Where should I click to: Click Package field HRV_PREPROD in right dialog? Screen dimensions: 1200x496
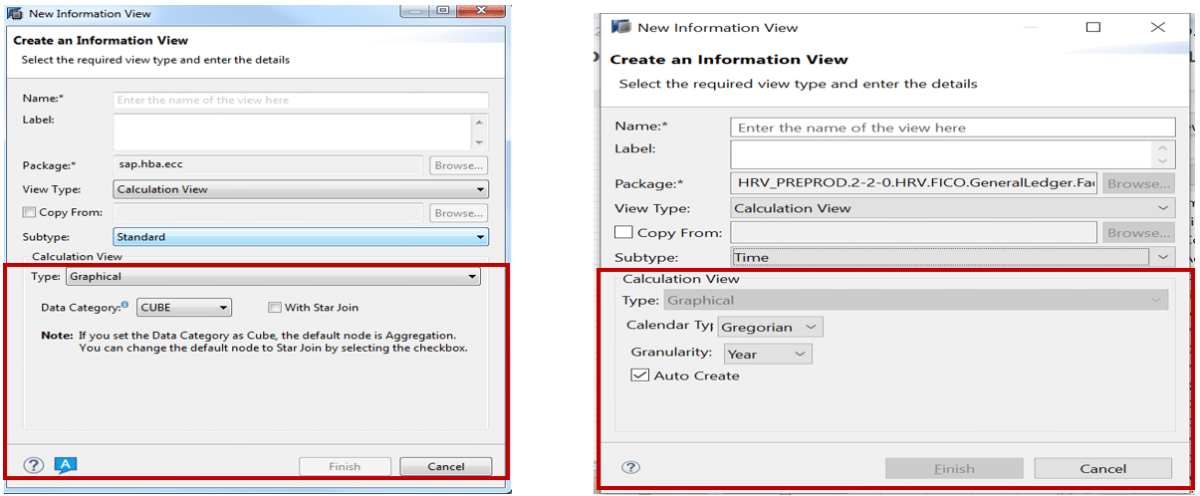914,184
